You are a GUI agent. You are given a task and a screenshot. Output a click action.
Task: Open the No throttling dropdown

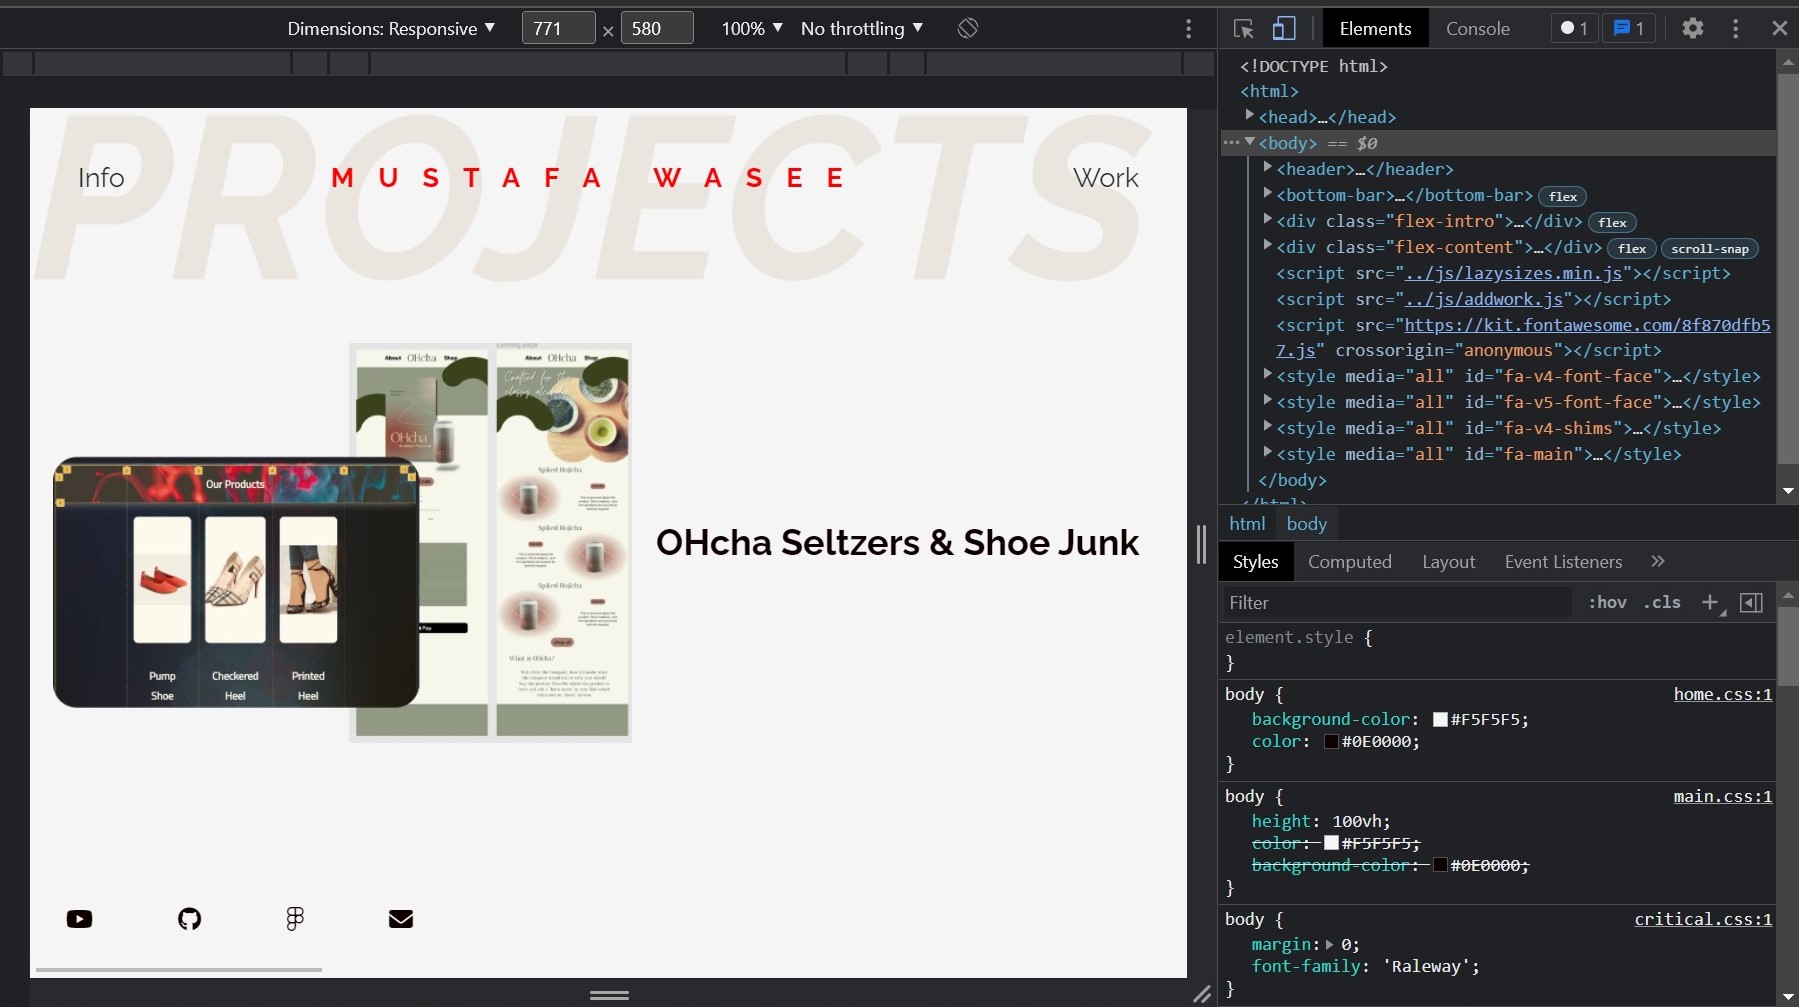point(862,28)
